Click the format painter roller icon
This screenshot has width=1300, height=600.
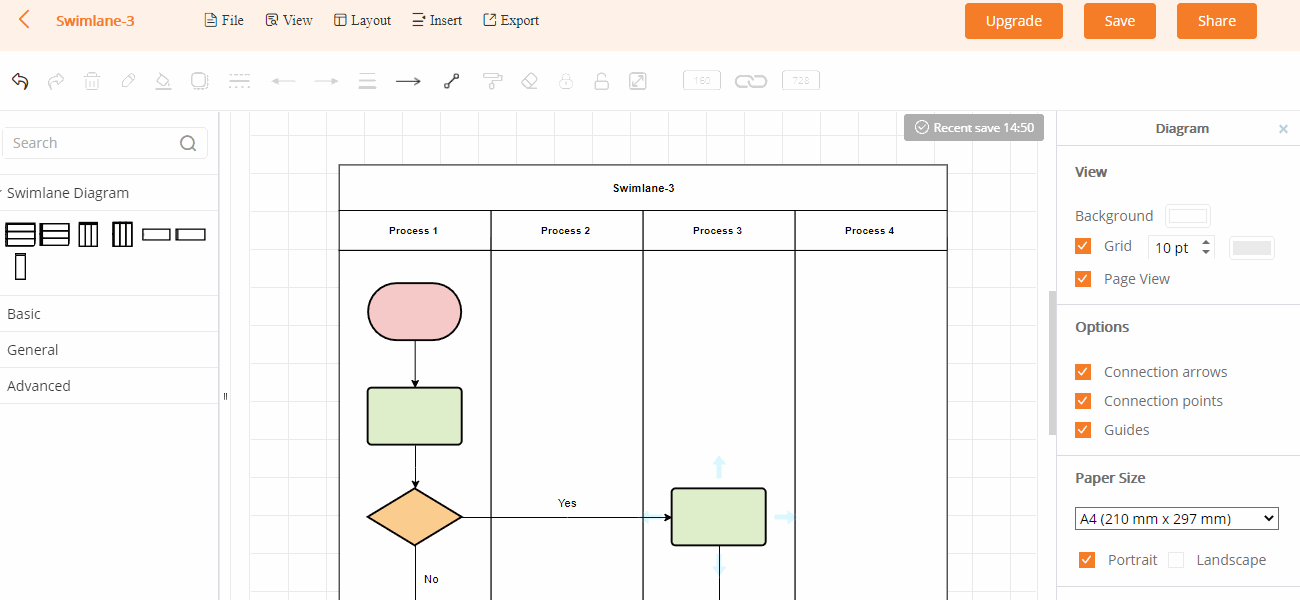(492, 81)
